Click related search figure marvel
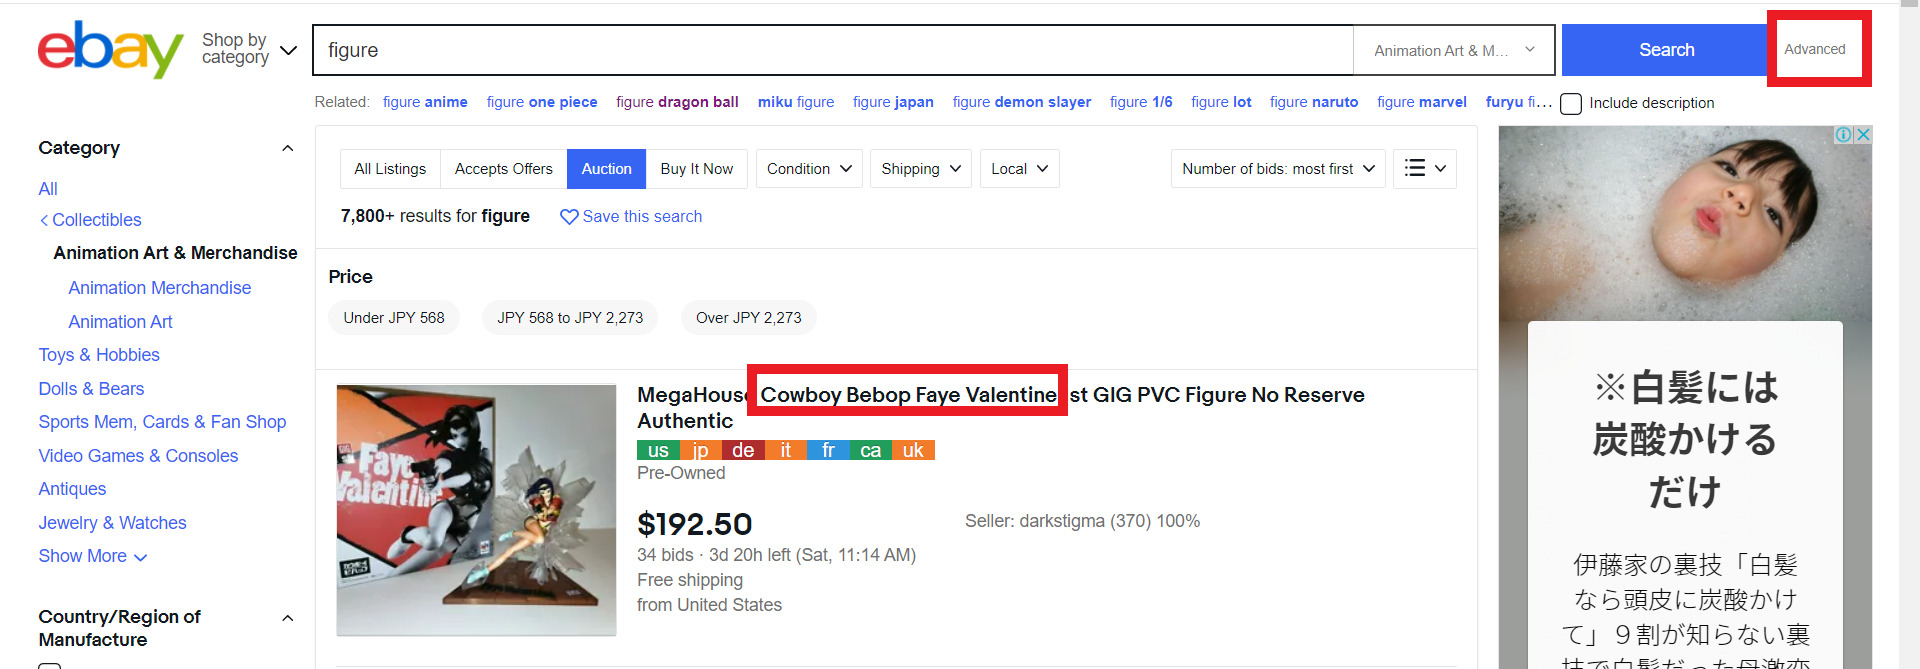 [1422, 102]
